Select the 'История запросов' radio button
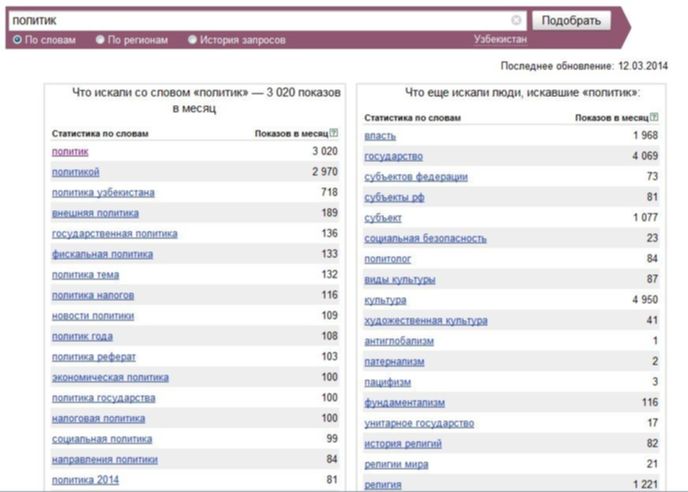Viewport: 688px width, 492px height. (192, 40)
